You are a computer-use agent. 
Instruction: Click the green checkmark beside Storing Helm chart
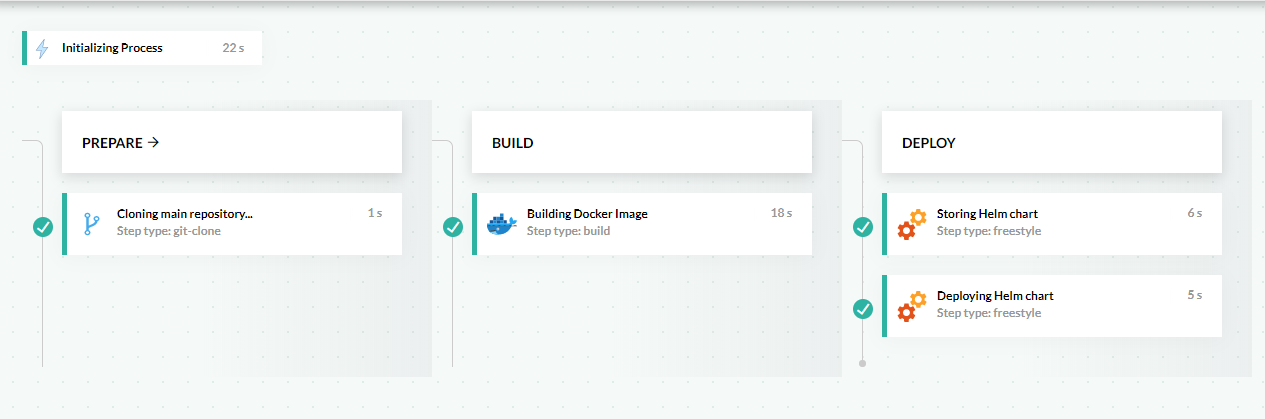coord(863,227)
